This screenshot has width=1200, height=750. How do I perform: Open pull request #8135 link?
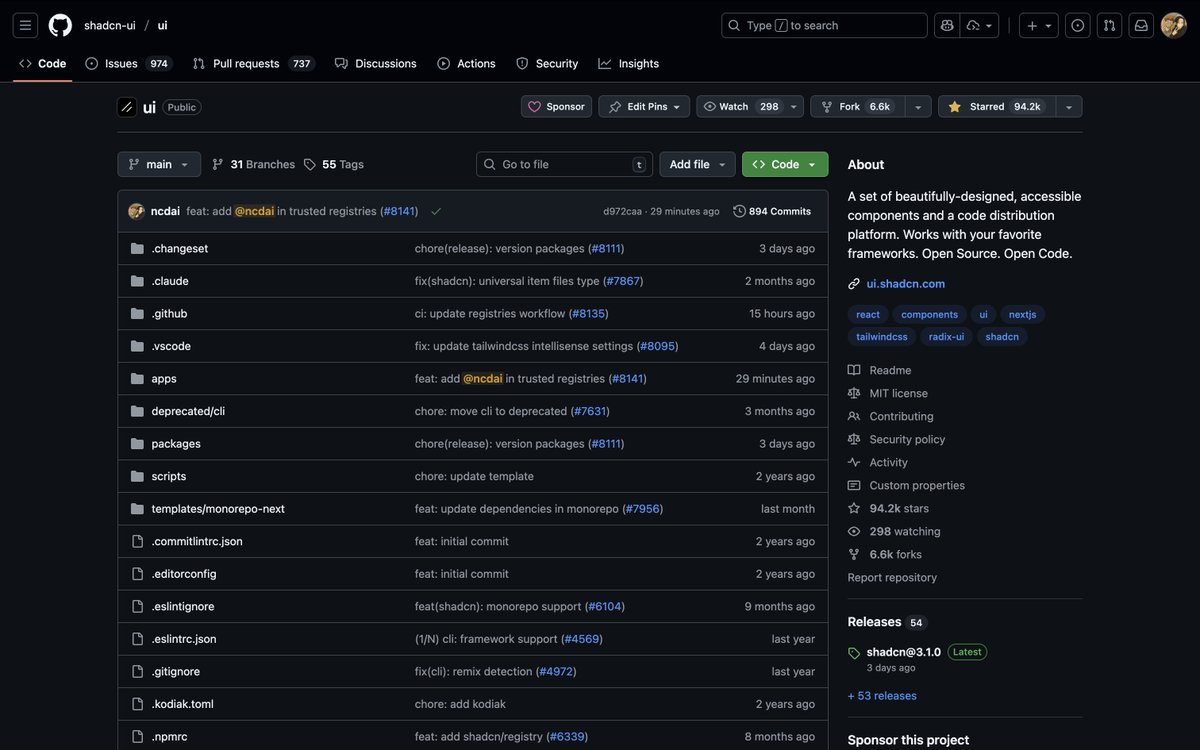click(588, 313)
